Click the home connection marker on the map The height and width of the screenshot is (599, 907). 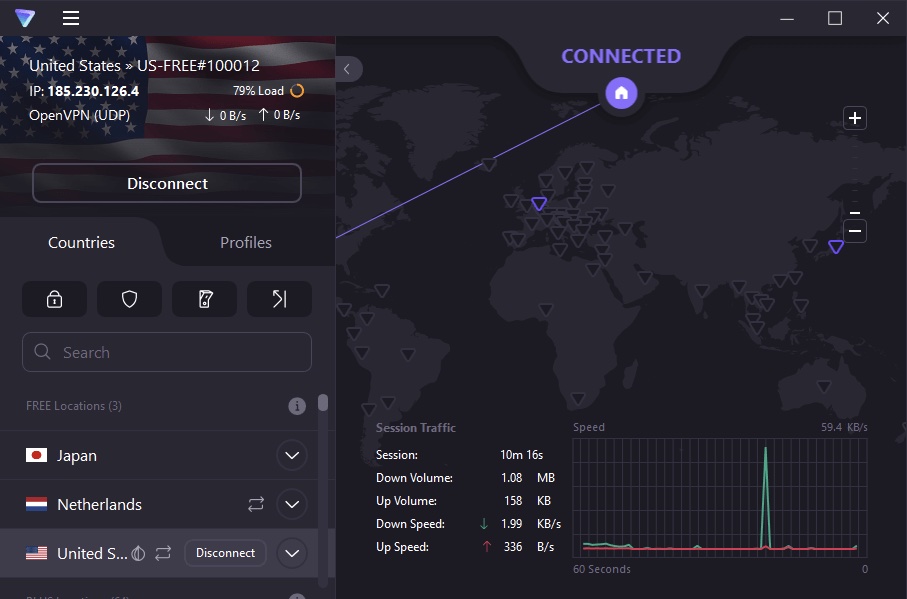pos(620,93)
